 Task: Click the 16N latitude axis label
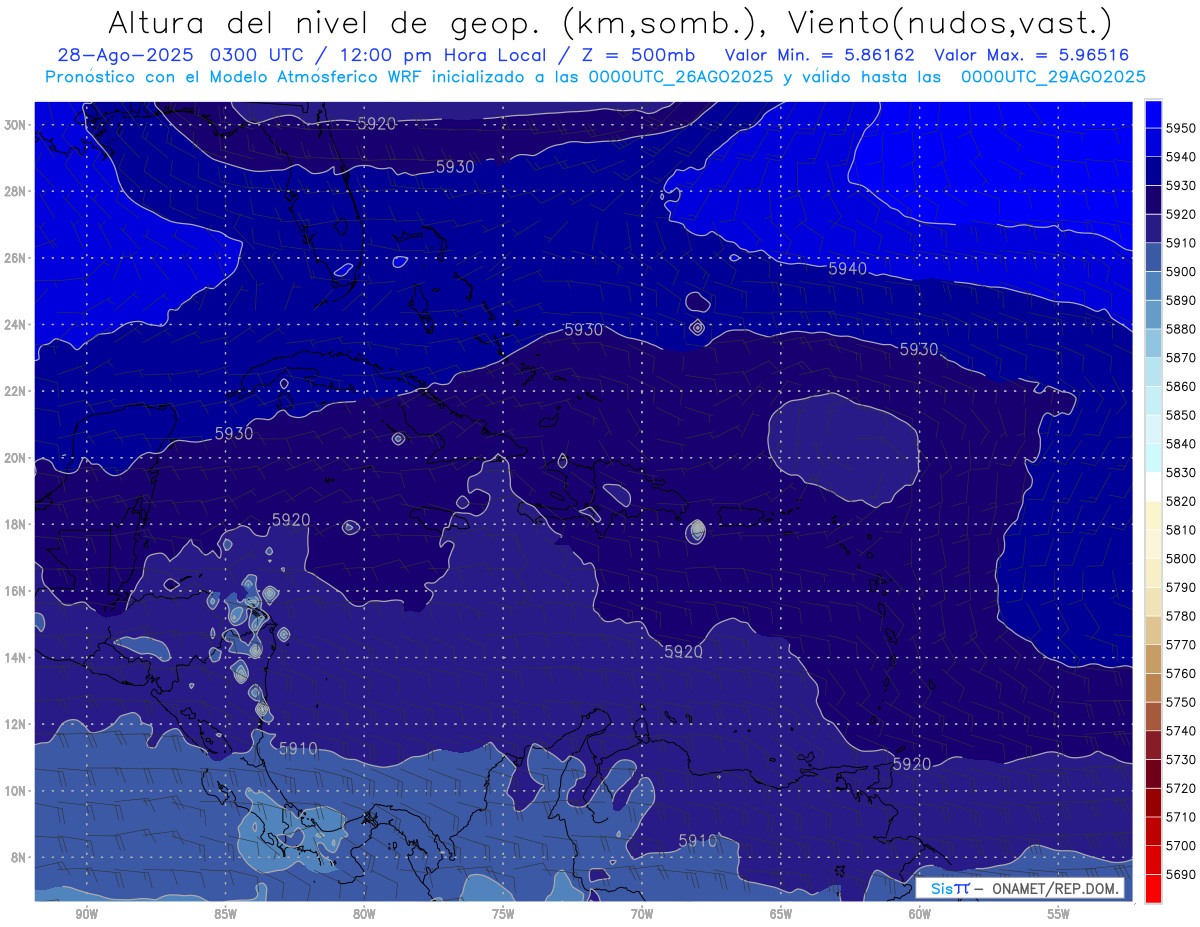17,591
